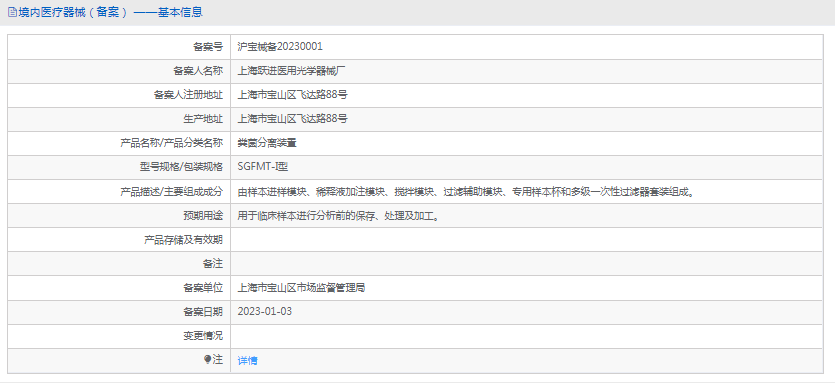This screenshot has width=835, height=383.
Task: Click the 备案号 row label
Action: click(x=208, y=47)
